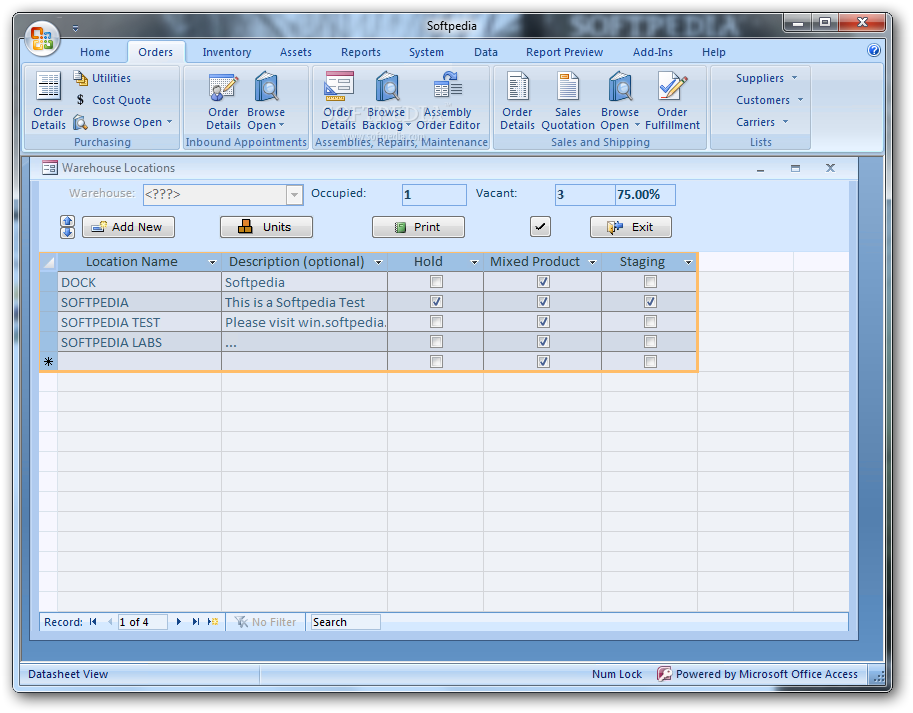
Task: Open Inbound Appointments Order Details
Action: (x=223, y=100)
